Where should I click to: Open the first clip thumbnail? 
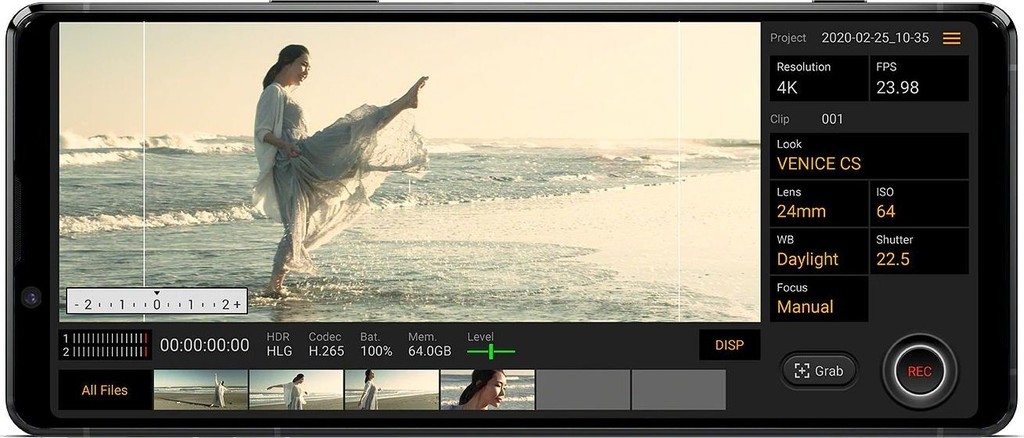[201, 390]
